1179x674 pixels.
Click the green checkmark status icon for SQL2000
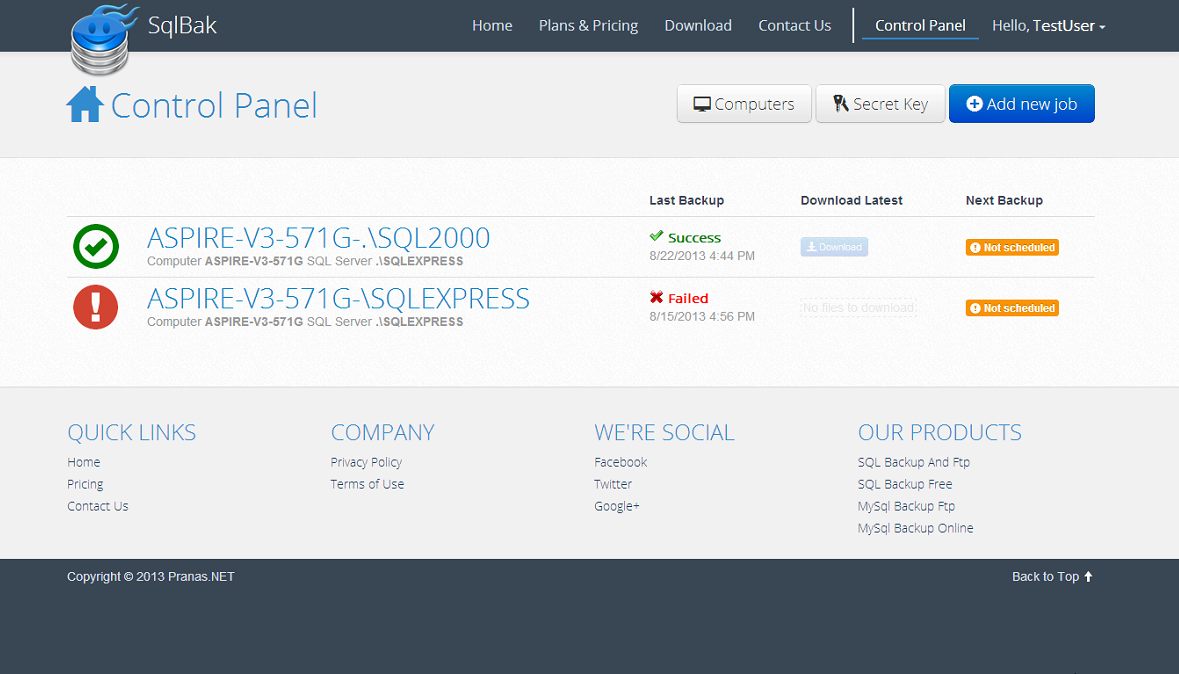(95, 246)
